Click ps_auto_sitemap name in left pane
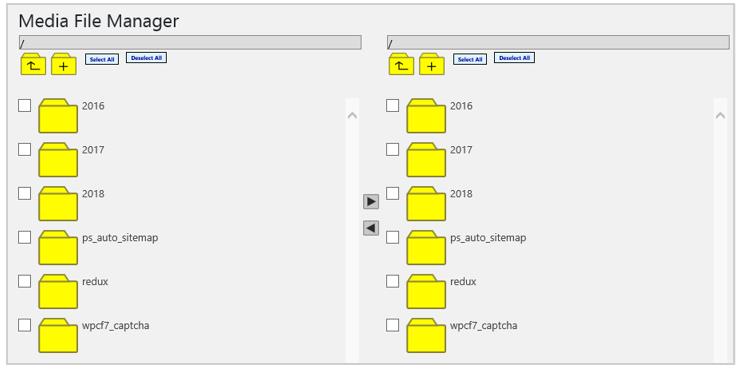This screenshot has width=740, height=371. coord(120,238)
